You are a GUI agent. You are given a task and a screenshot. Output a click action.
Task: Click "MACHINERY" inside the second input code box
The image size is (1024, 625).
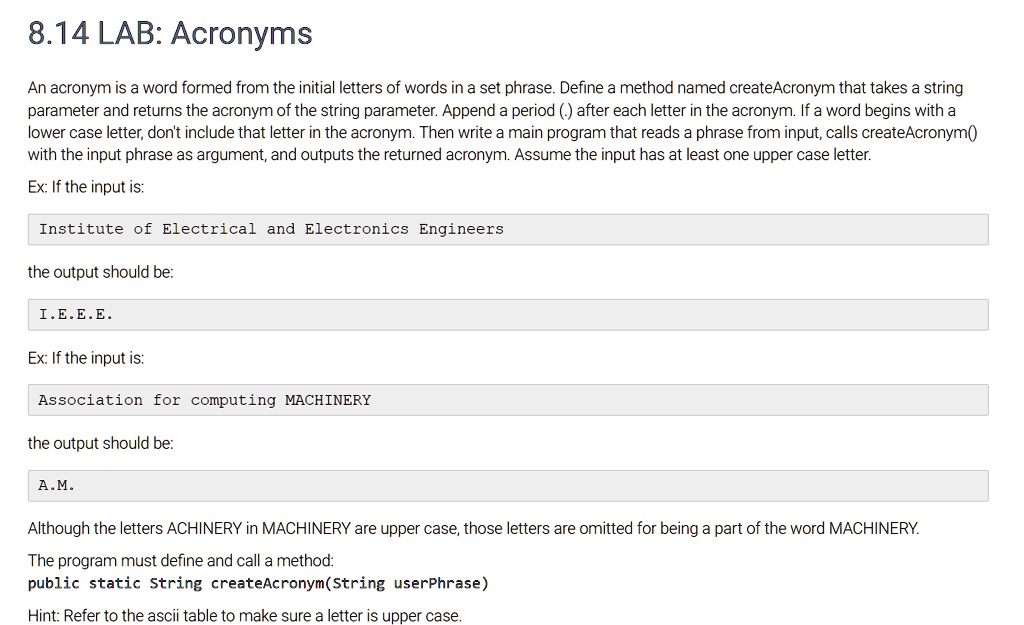tap(328, 400)
